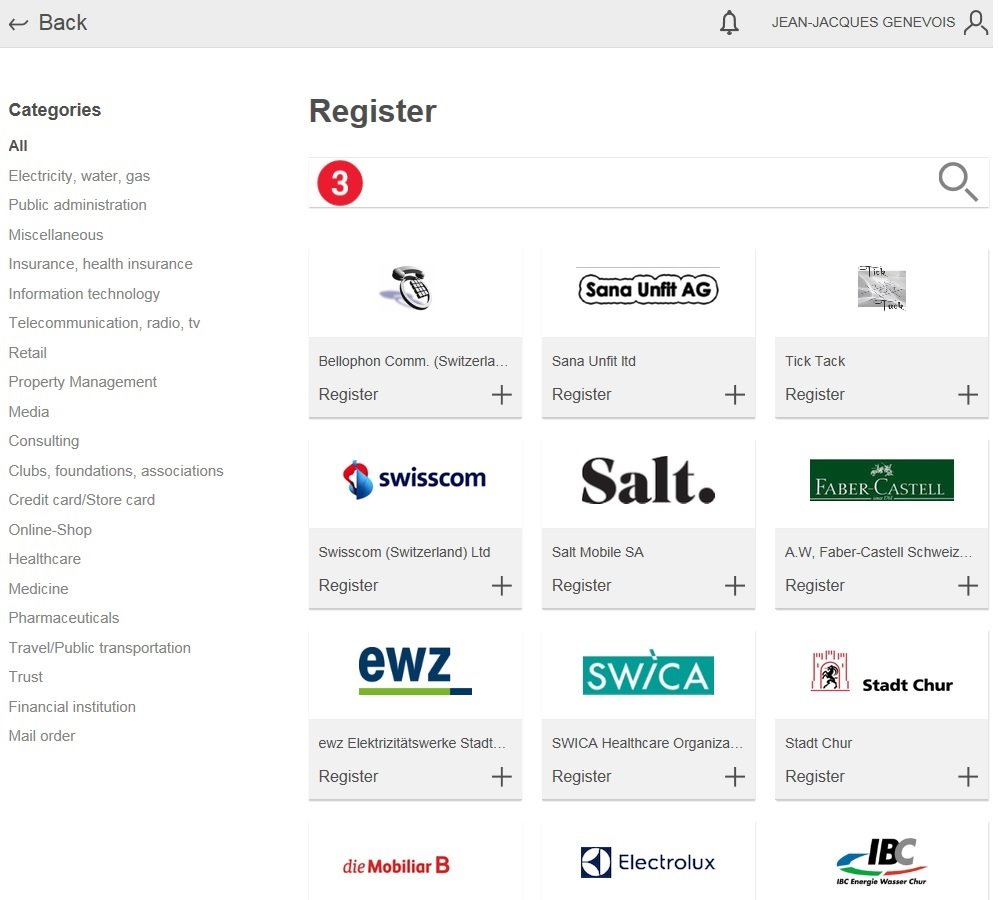Add Tick Tack with plus icon
The width and height of the screenshot is (999, 900).
coord(968,395)
